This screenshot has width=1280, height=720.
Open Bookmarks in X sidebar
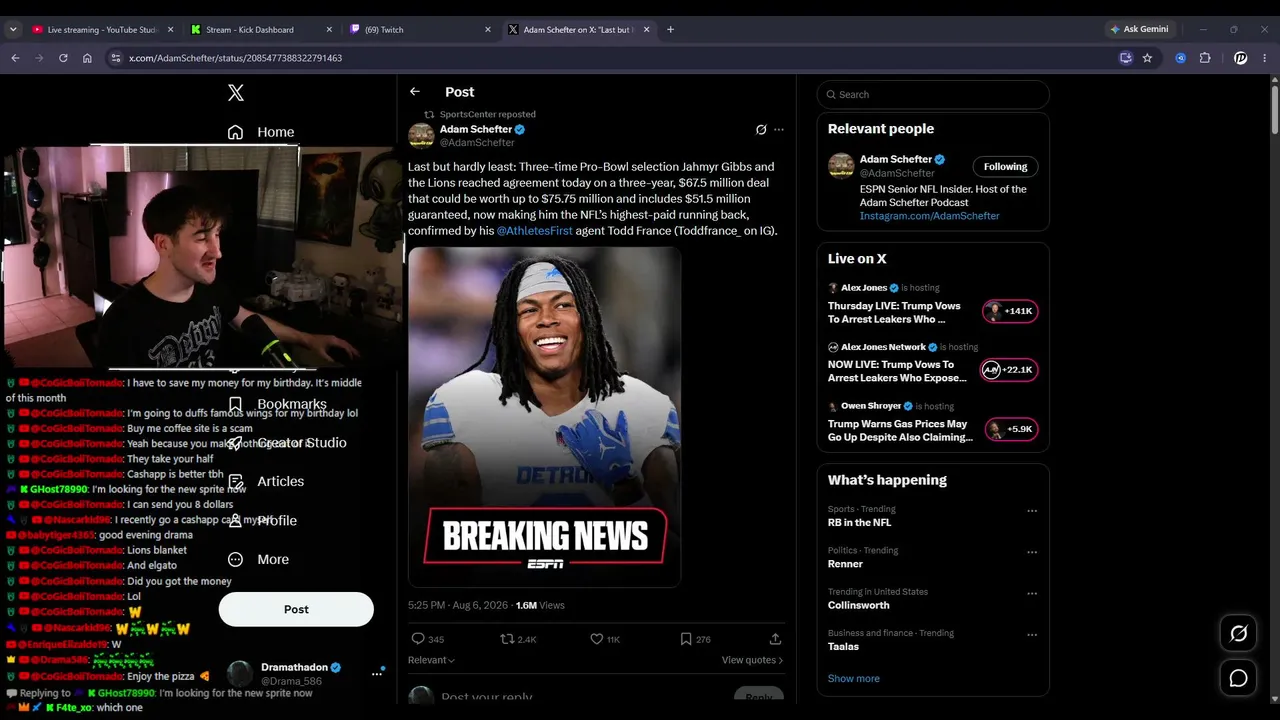pyautogui.click(x=278, y=404)
